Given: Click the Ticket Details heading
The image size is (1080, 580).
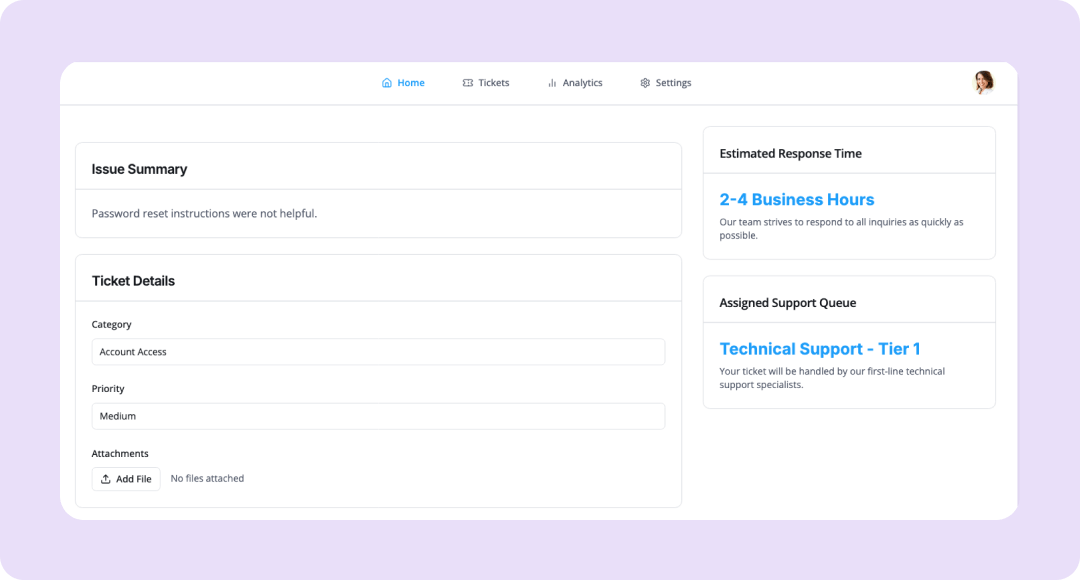Looking at the screenshot, I should click(133, 281).
